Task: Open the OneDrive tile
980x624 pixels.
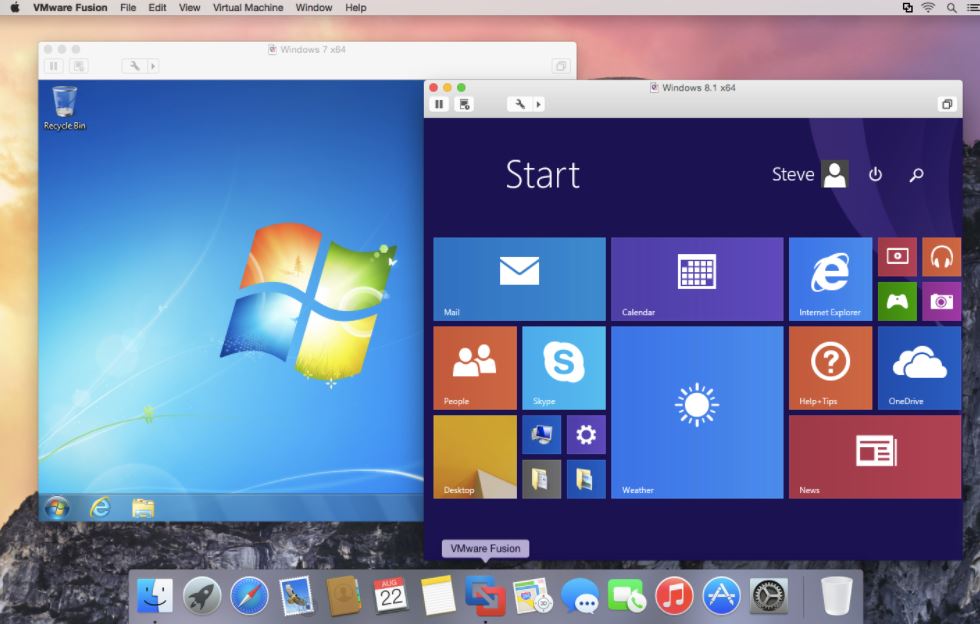Action: (919, 368)
